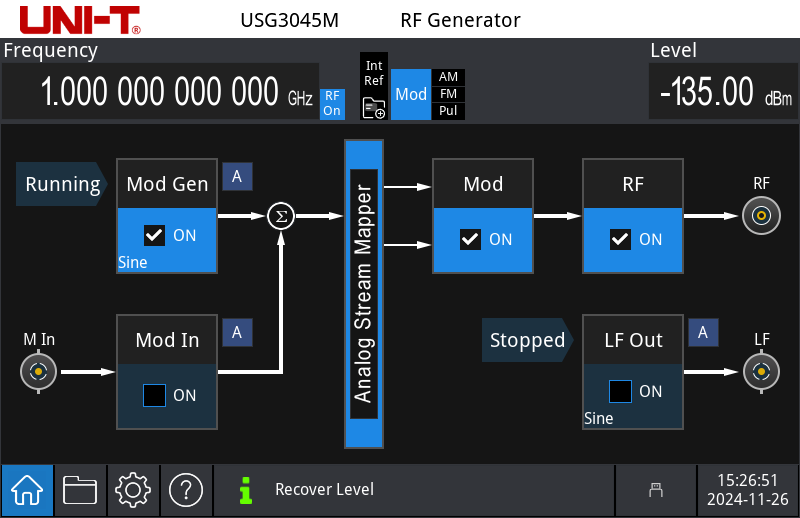
Task: Open the Mod block title
Action: 483,184
